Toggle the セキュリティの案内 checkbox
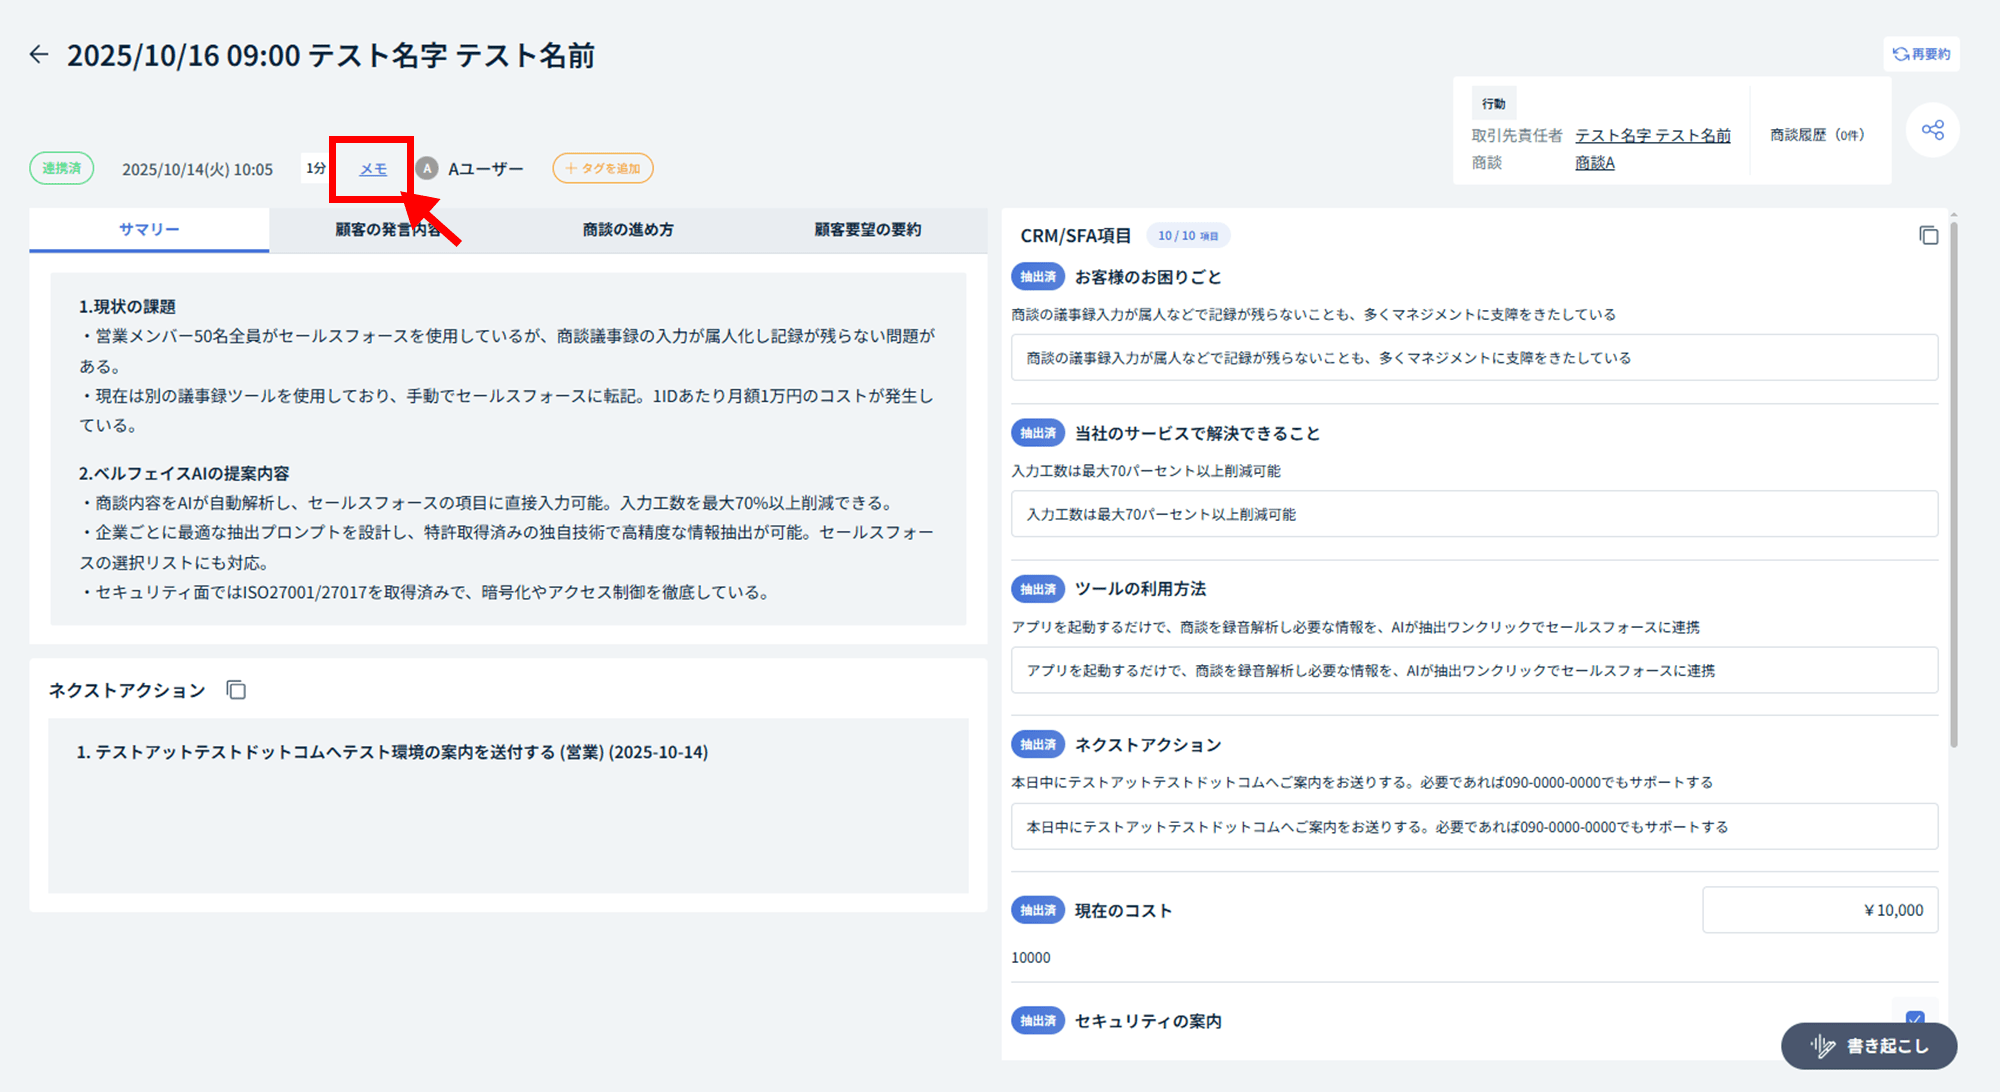The image size is (2000, 1092). (x=1914, y=1018)
